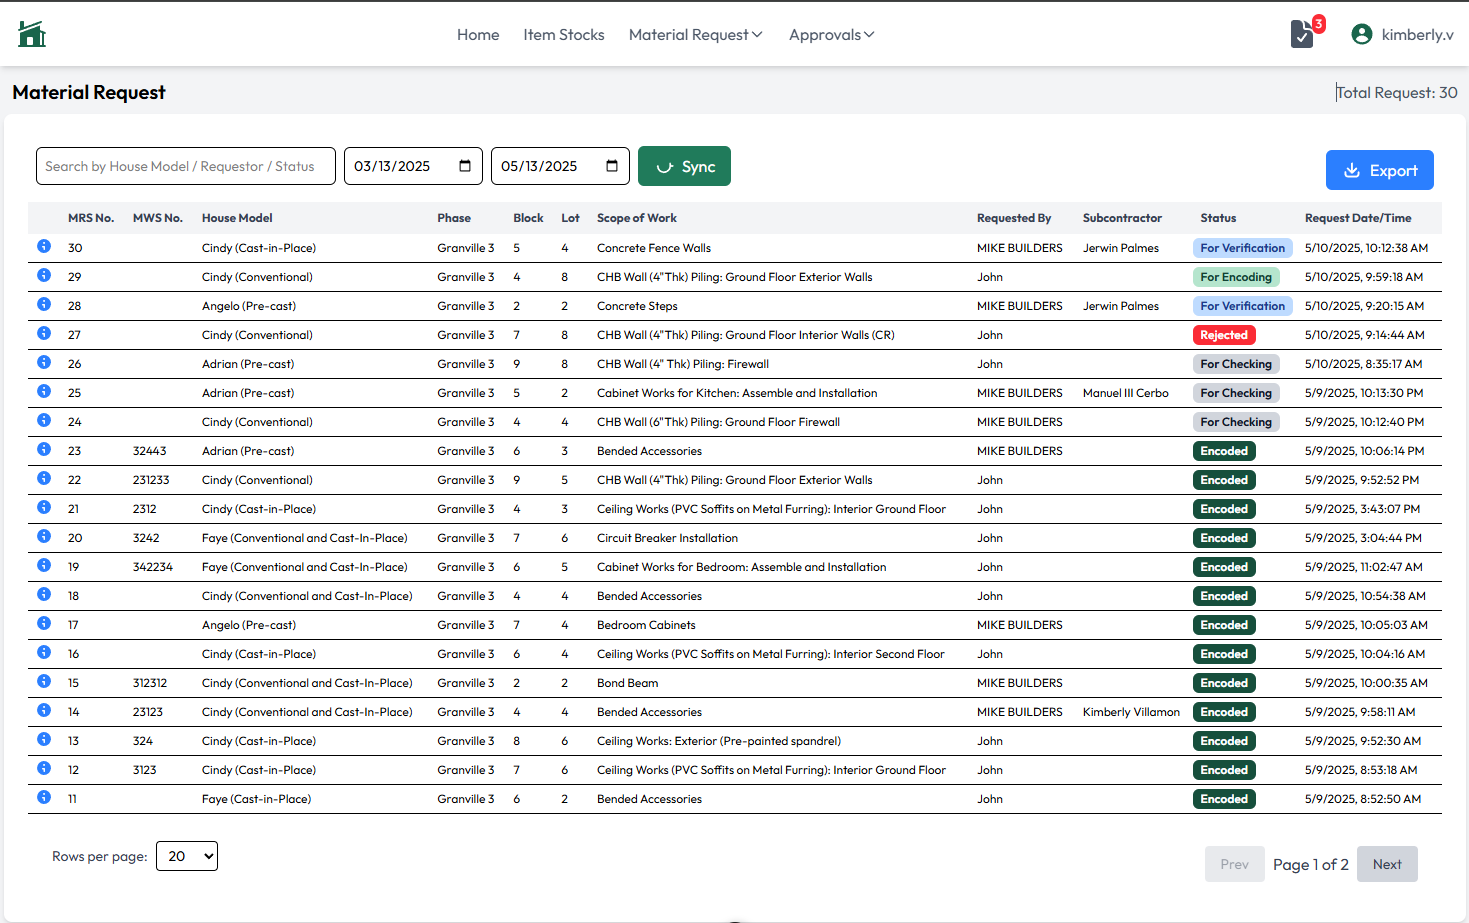The width and height of the screenshot is (1469, 923).
Task: Open the notifications task icon with badge
Action: point(1302,34)
